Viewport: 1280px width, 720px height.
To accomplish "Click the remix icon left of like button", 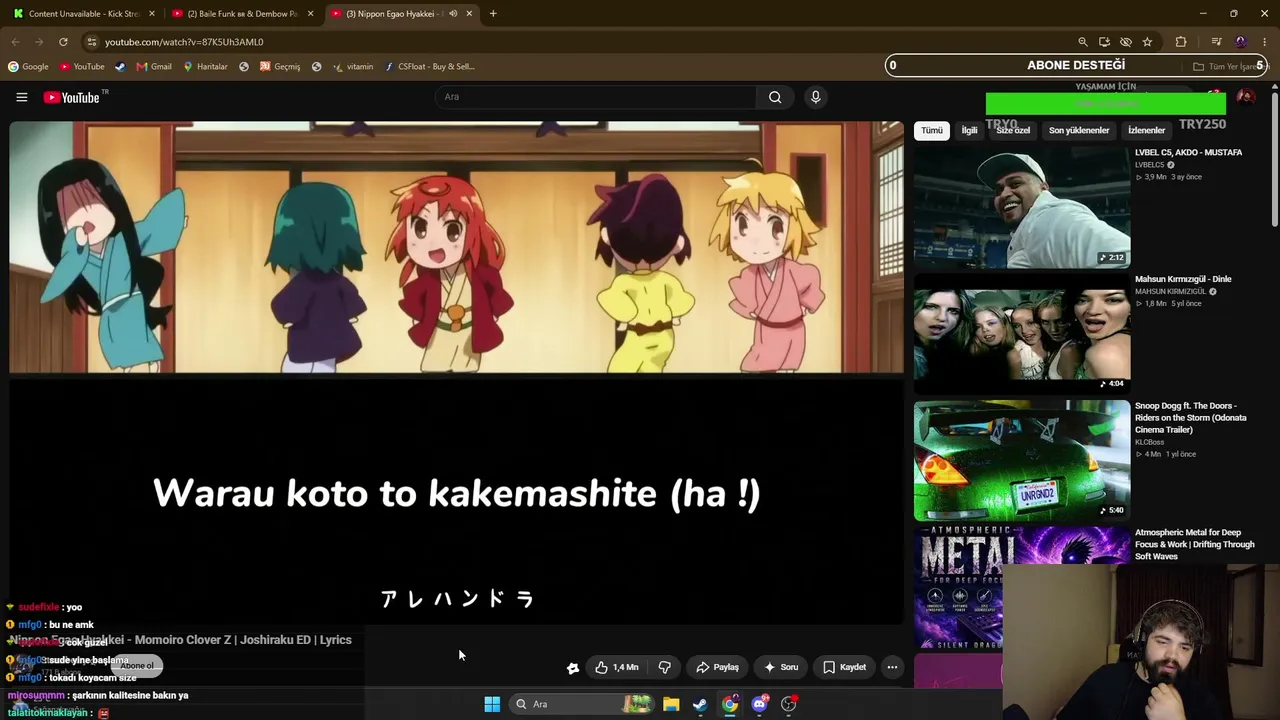I will pos(573,668).
